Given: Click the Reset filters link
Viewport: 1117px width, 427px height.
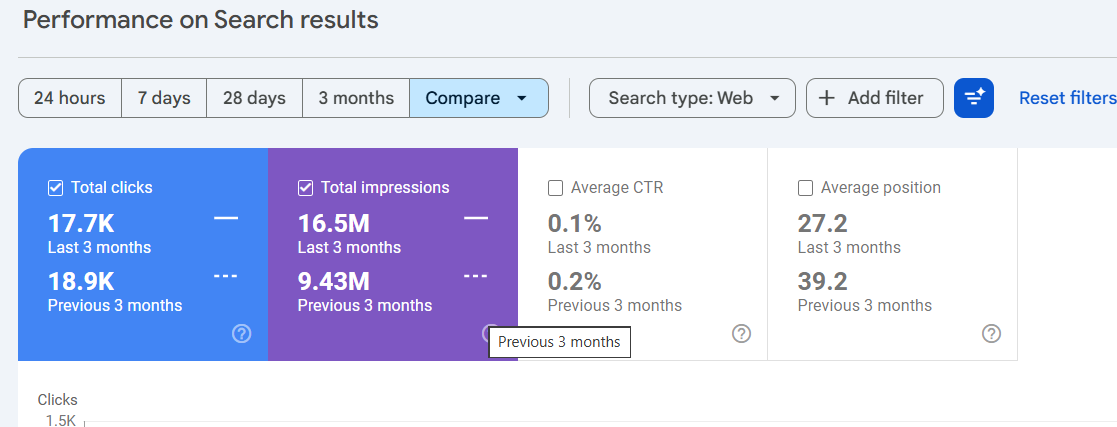Looking at the screenshot, I should point(1067,98).
